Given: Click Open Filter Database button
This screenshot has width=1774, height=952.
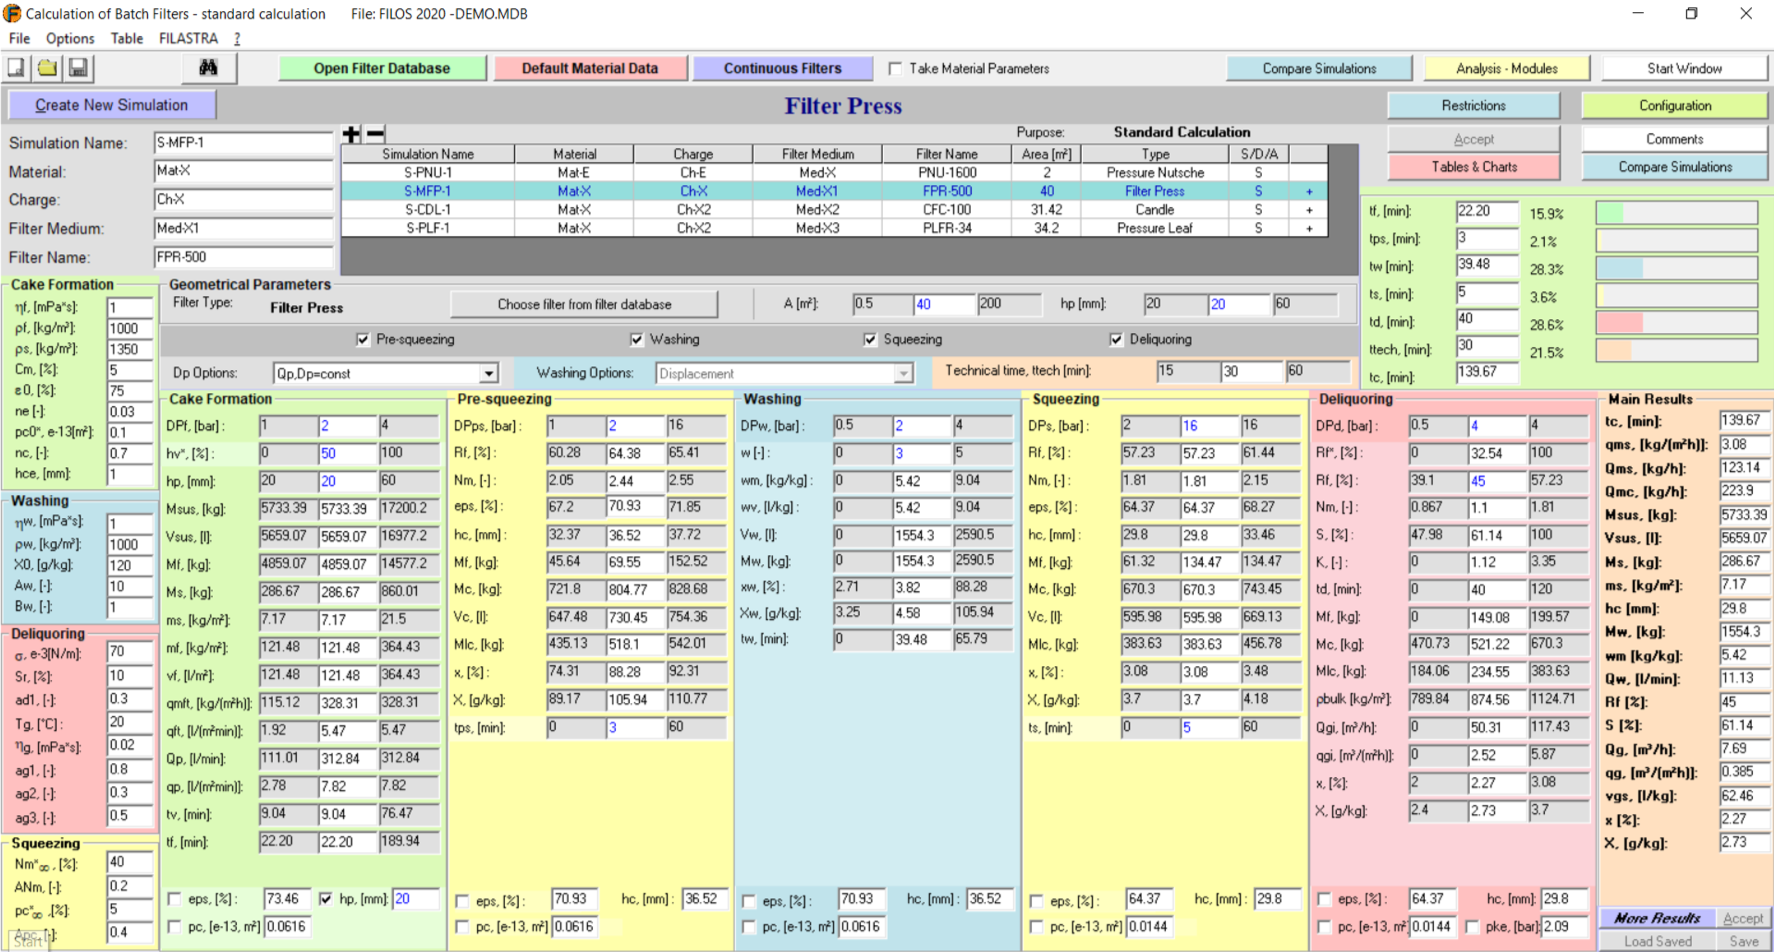Looking at the screenshot, I should pyautogui.click(x=382, y=68).
